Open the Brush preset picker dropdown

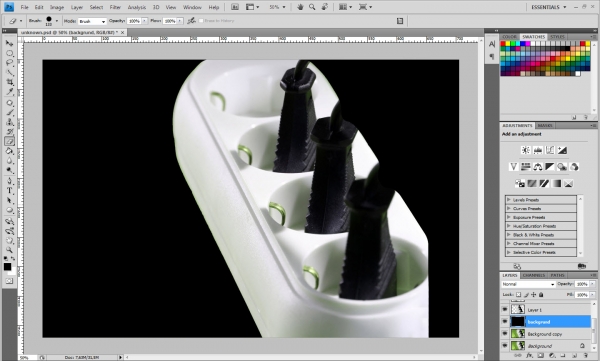[57, 21]
